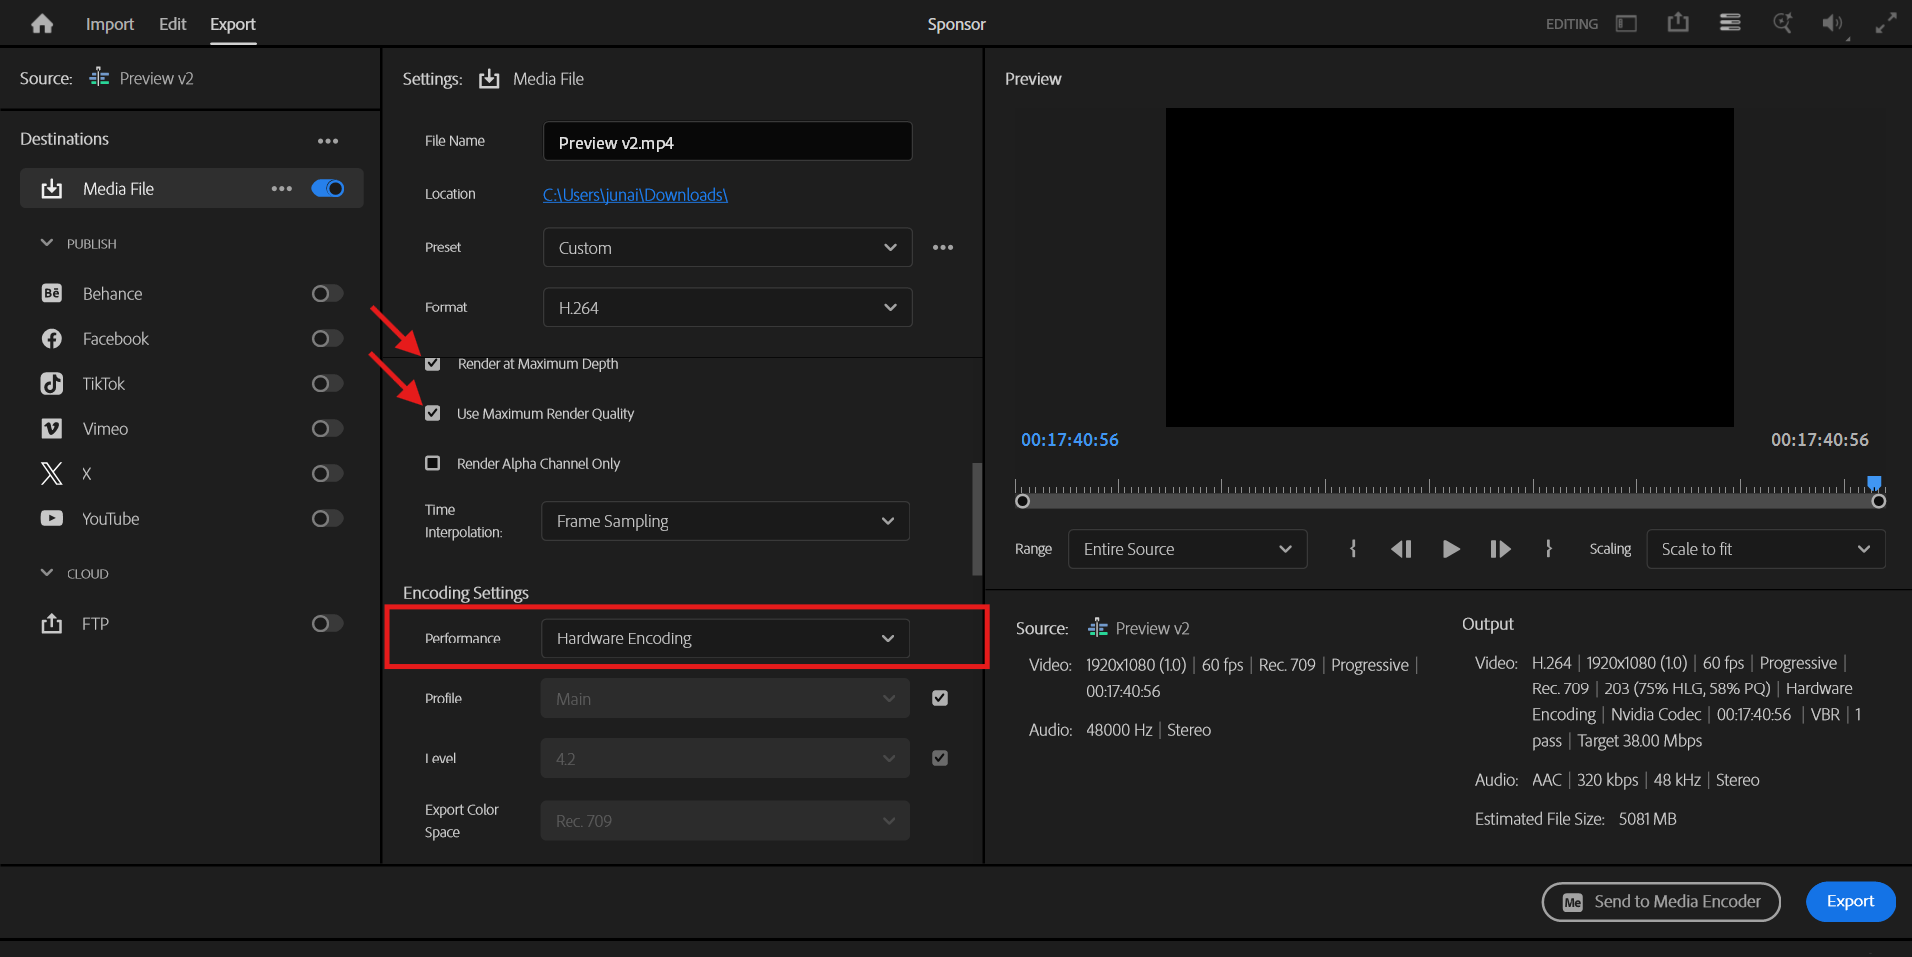The height and width of the screenshot is (957, 1912).
Task: Open the Import tab
Action: point(110,24)
